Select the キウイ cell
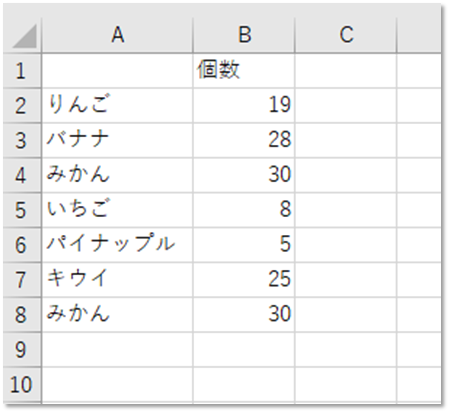The image size is (450, 413). (117, 280)
